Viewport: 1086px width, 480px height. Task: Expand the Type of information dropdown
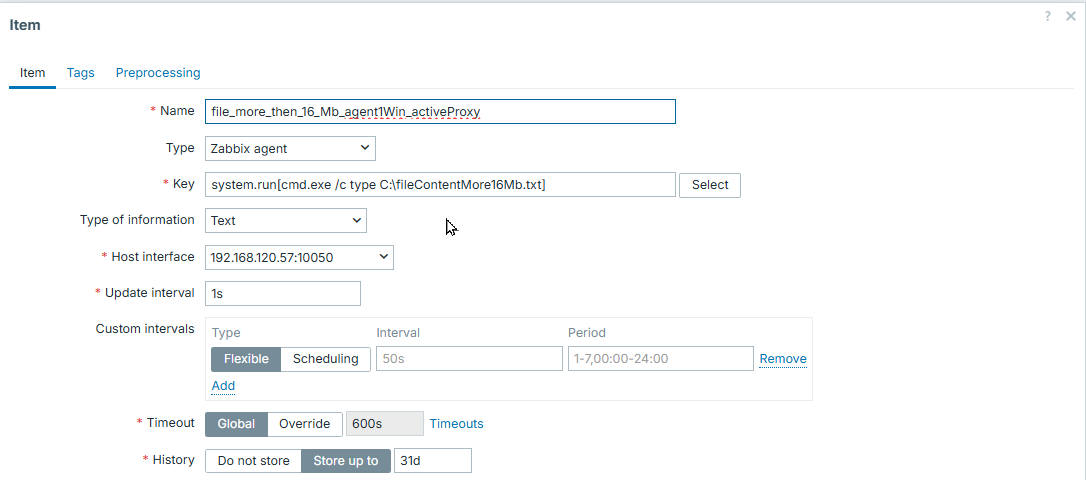(x=286, y=220)
